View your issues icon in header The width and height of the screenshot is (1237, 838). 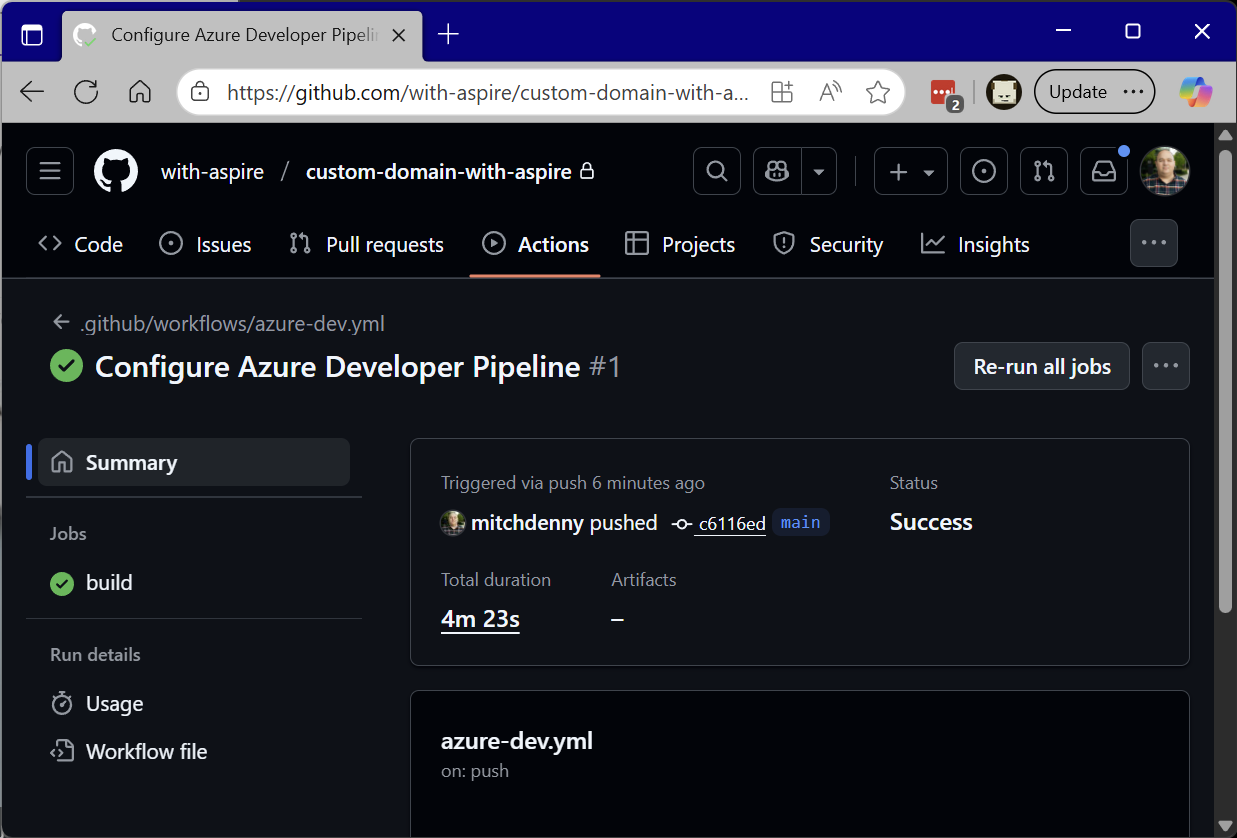(984, 171)
